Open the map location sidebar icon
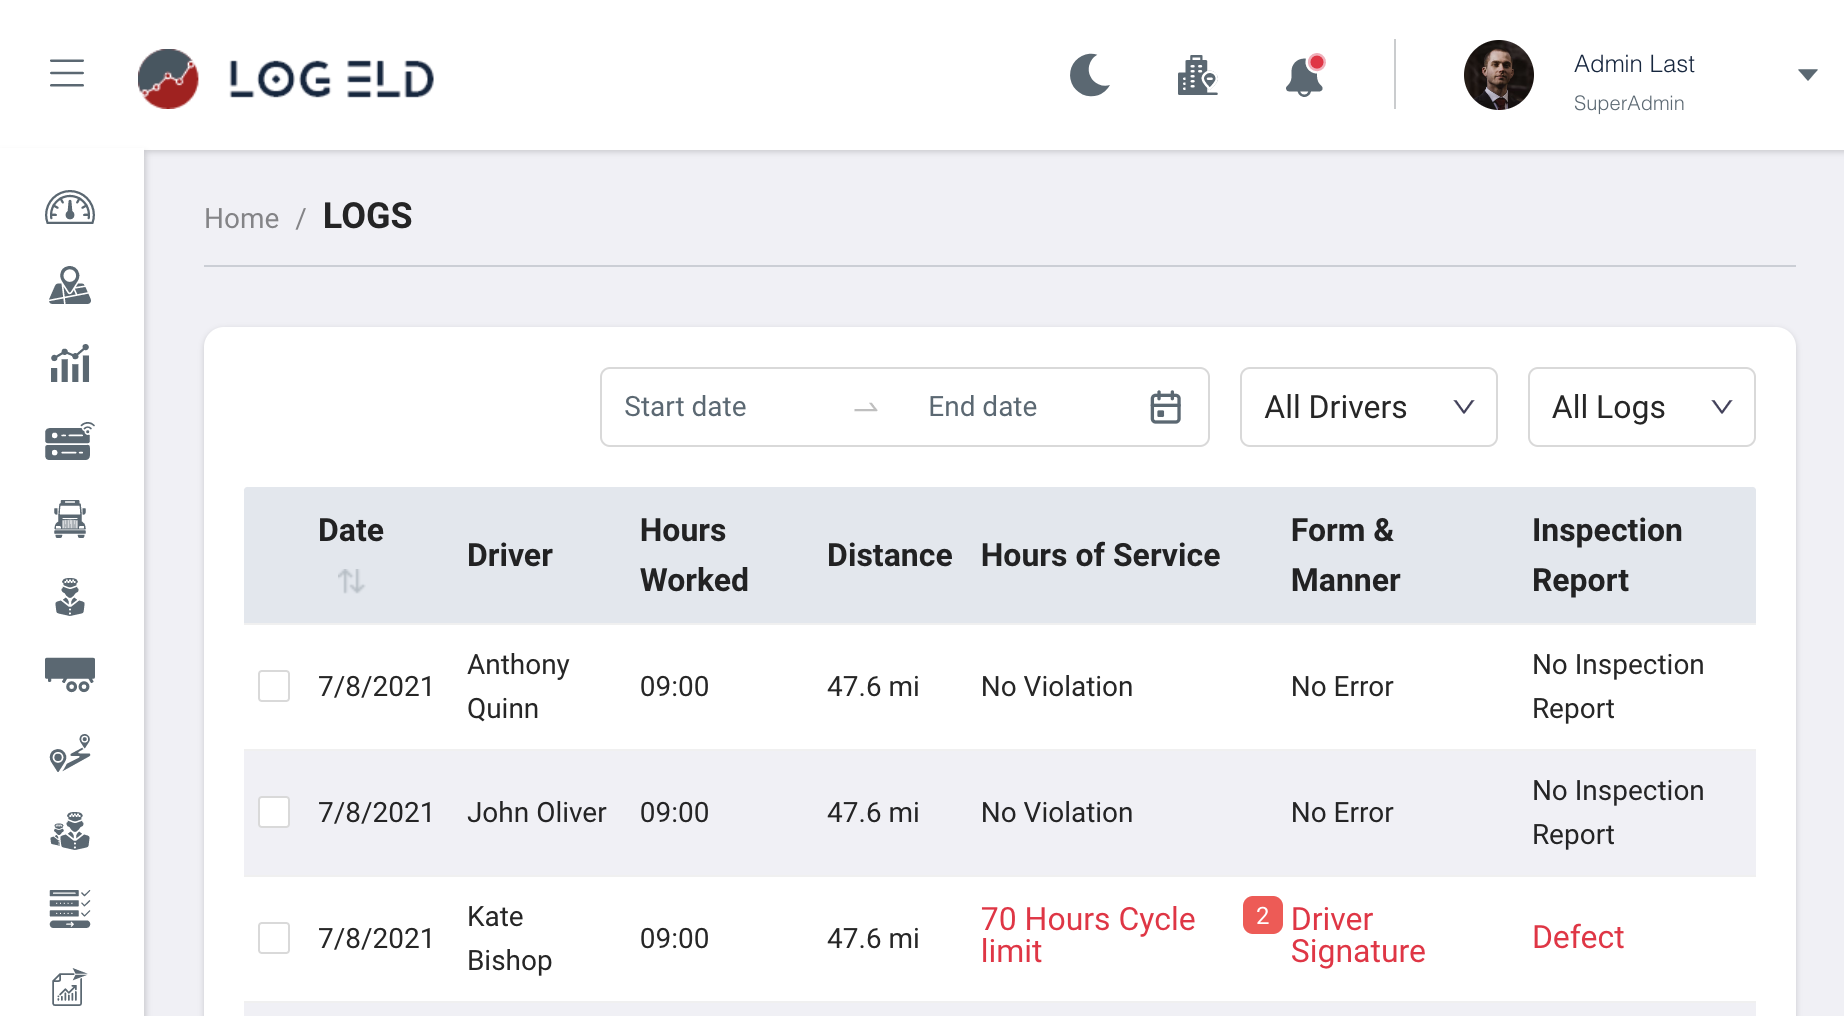The image size is (1844, 1016). tap(70, 286)
